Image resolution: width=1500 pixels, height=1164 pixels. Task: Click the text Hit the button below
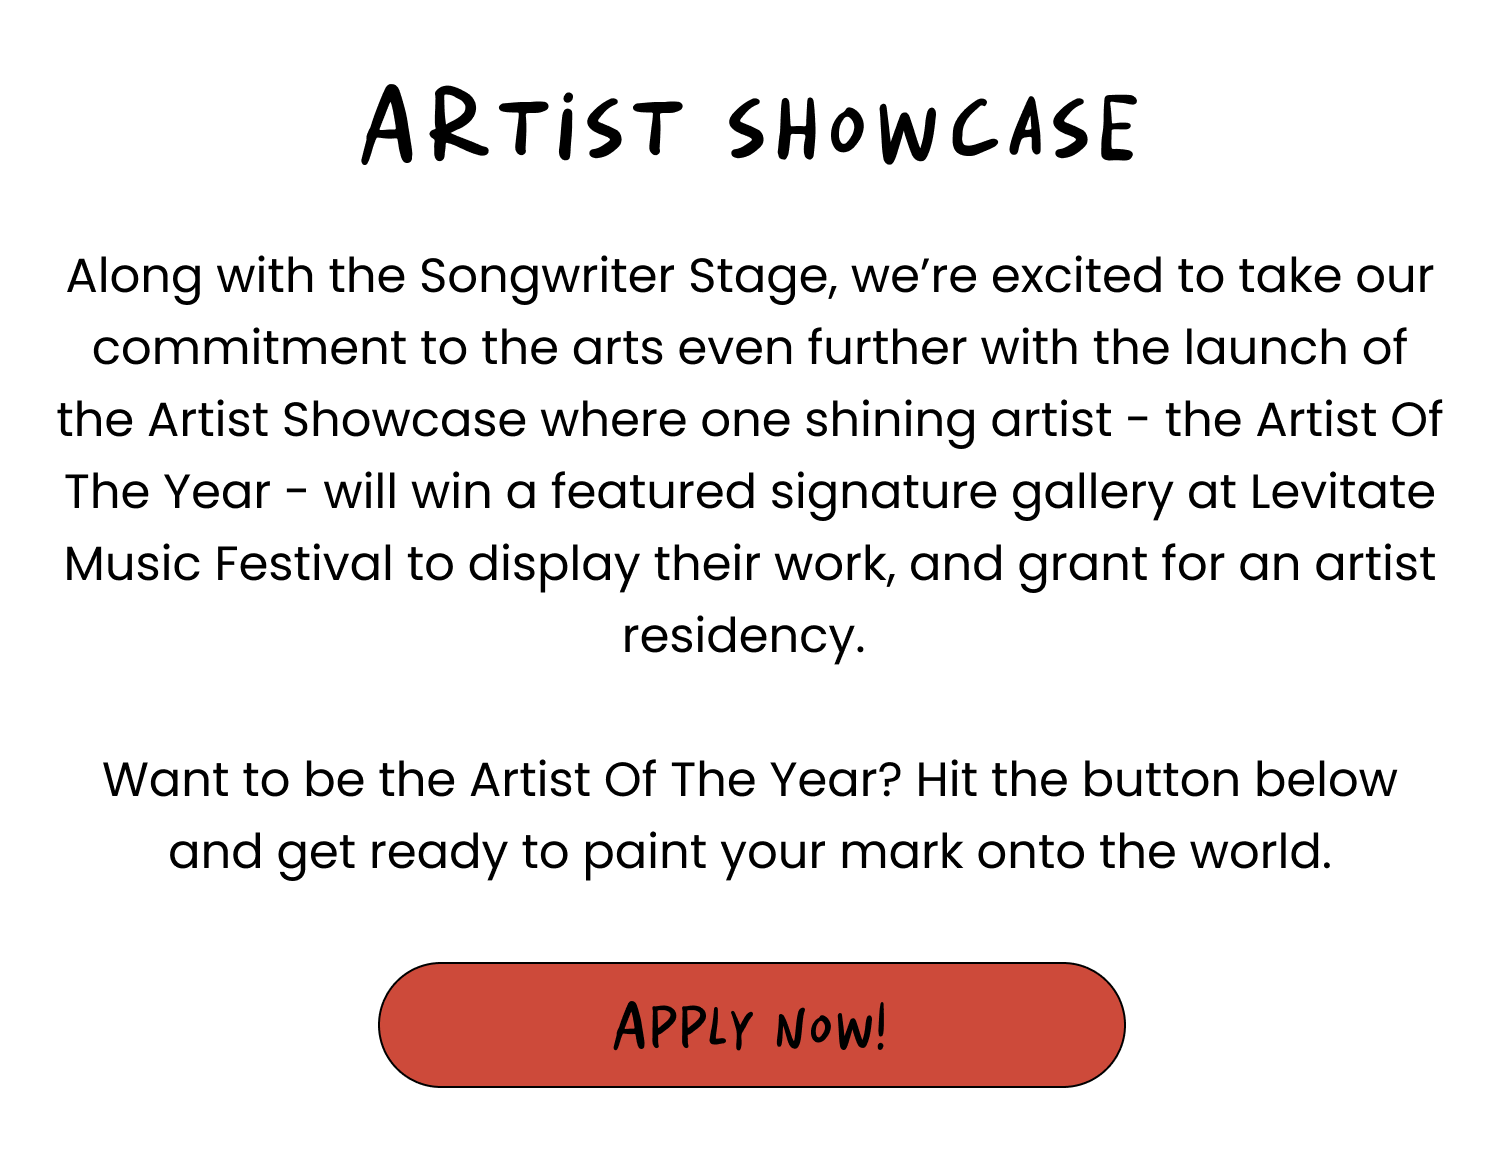[1156, 780]
